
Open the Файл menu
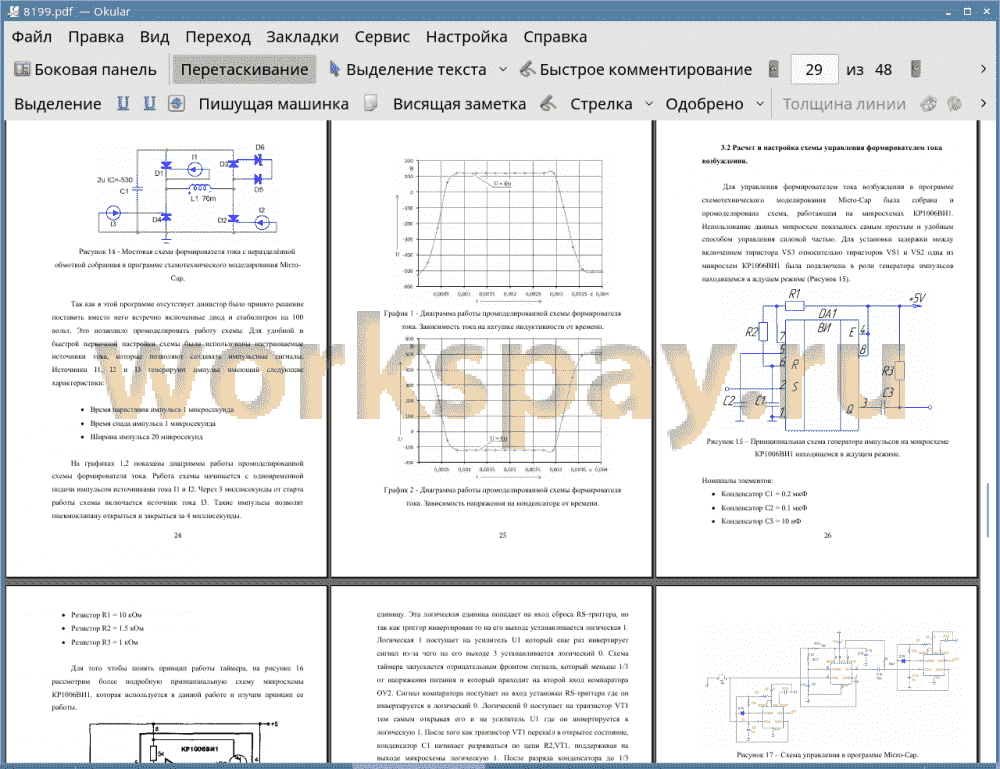tap(32, 37)
